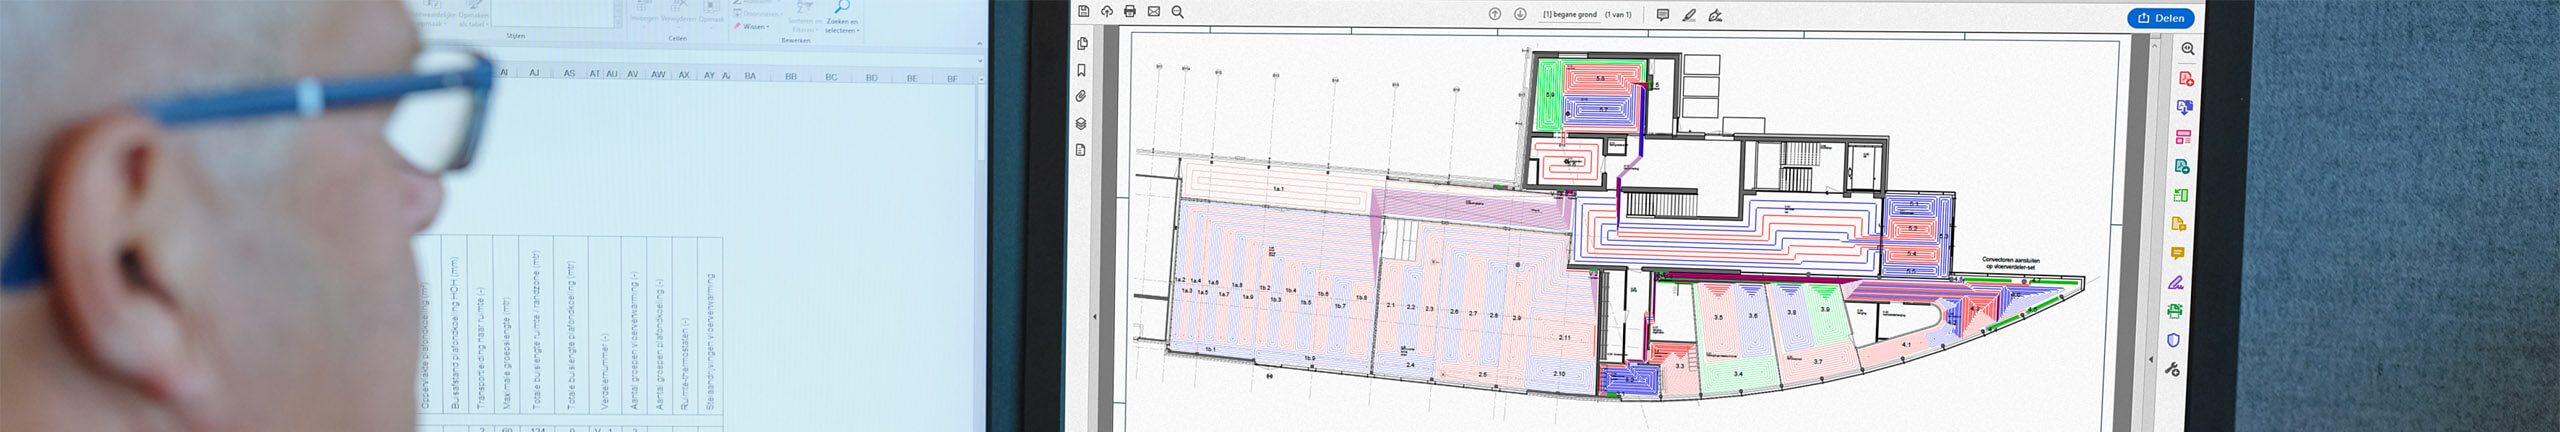Click the blue Delen share button
Screen dimensions: 2560x432
(x=2161, y=18)
